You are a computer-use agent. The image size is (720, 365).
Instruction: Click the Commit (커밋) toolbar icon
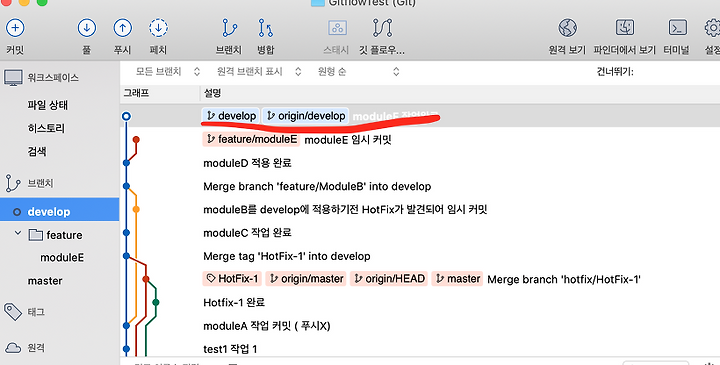15,28
